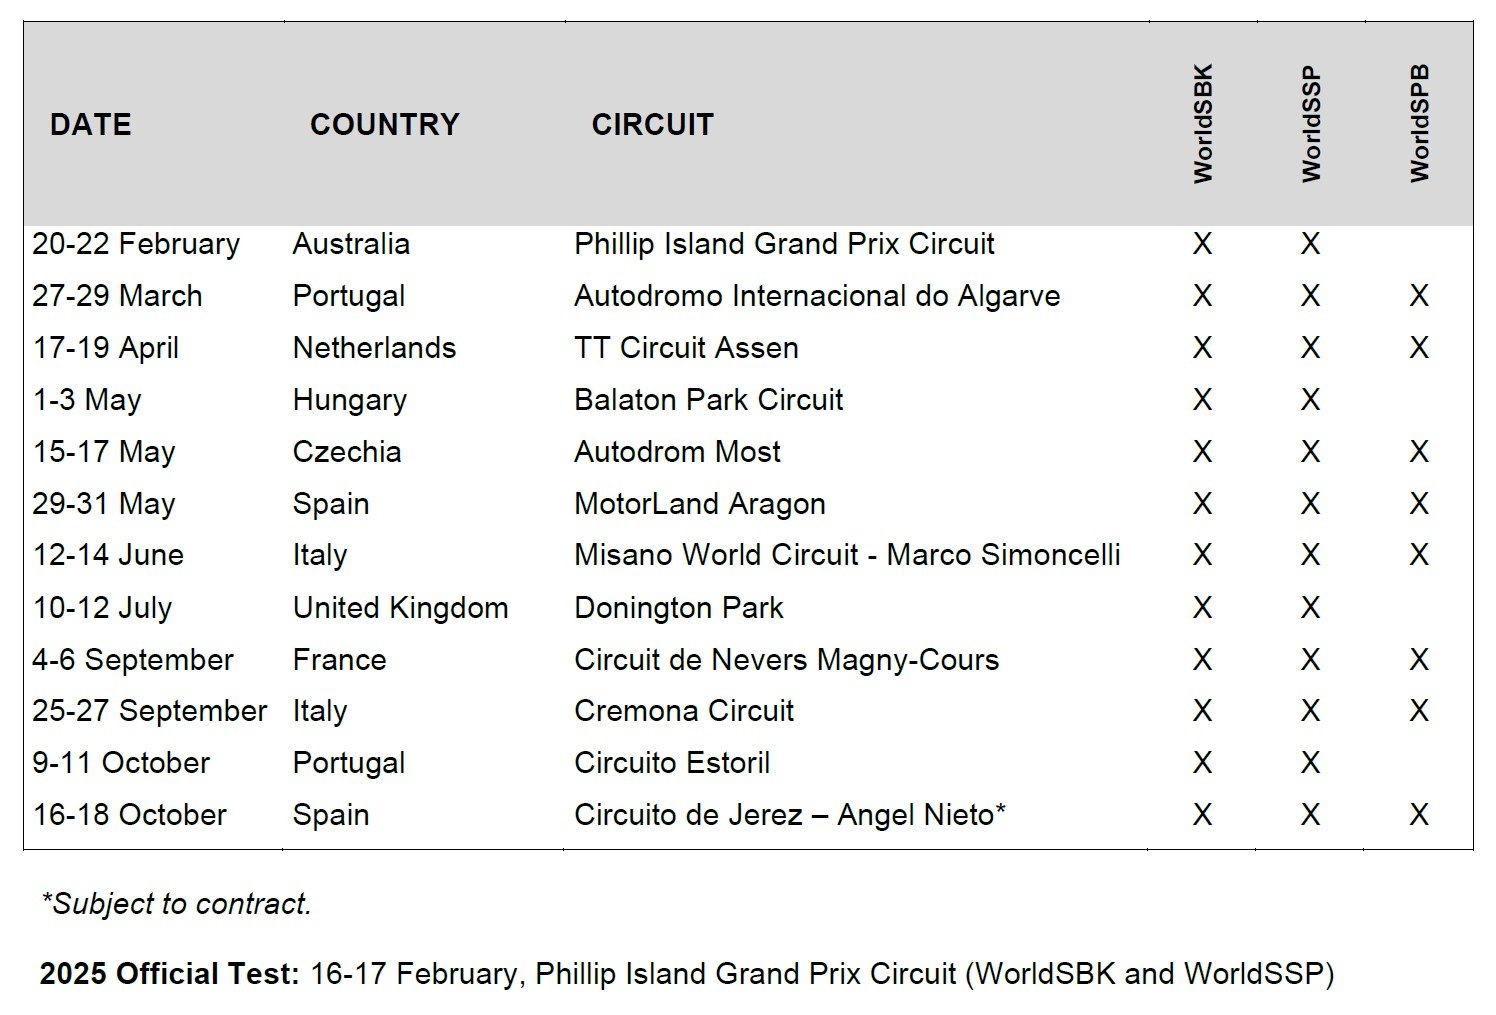The width and height of the screenshot is (1496, 1015).
Task: Select the Phillip Island Grand Prix Circuit cell
Action: click(784, 244)
